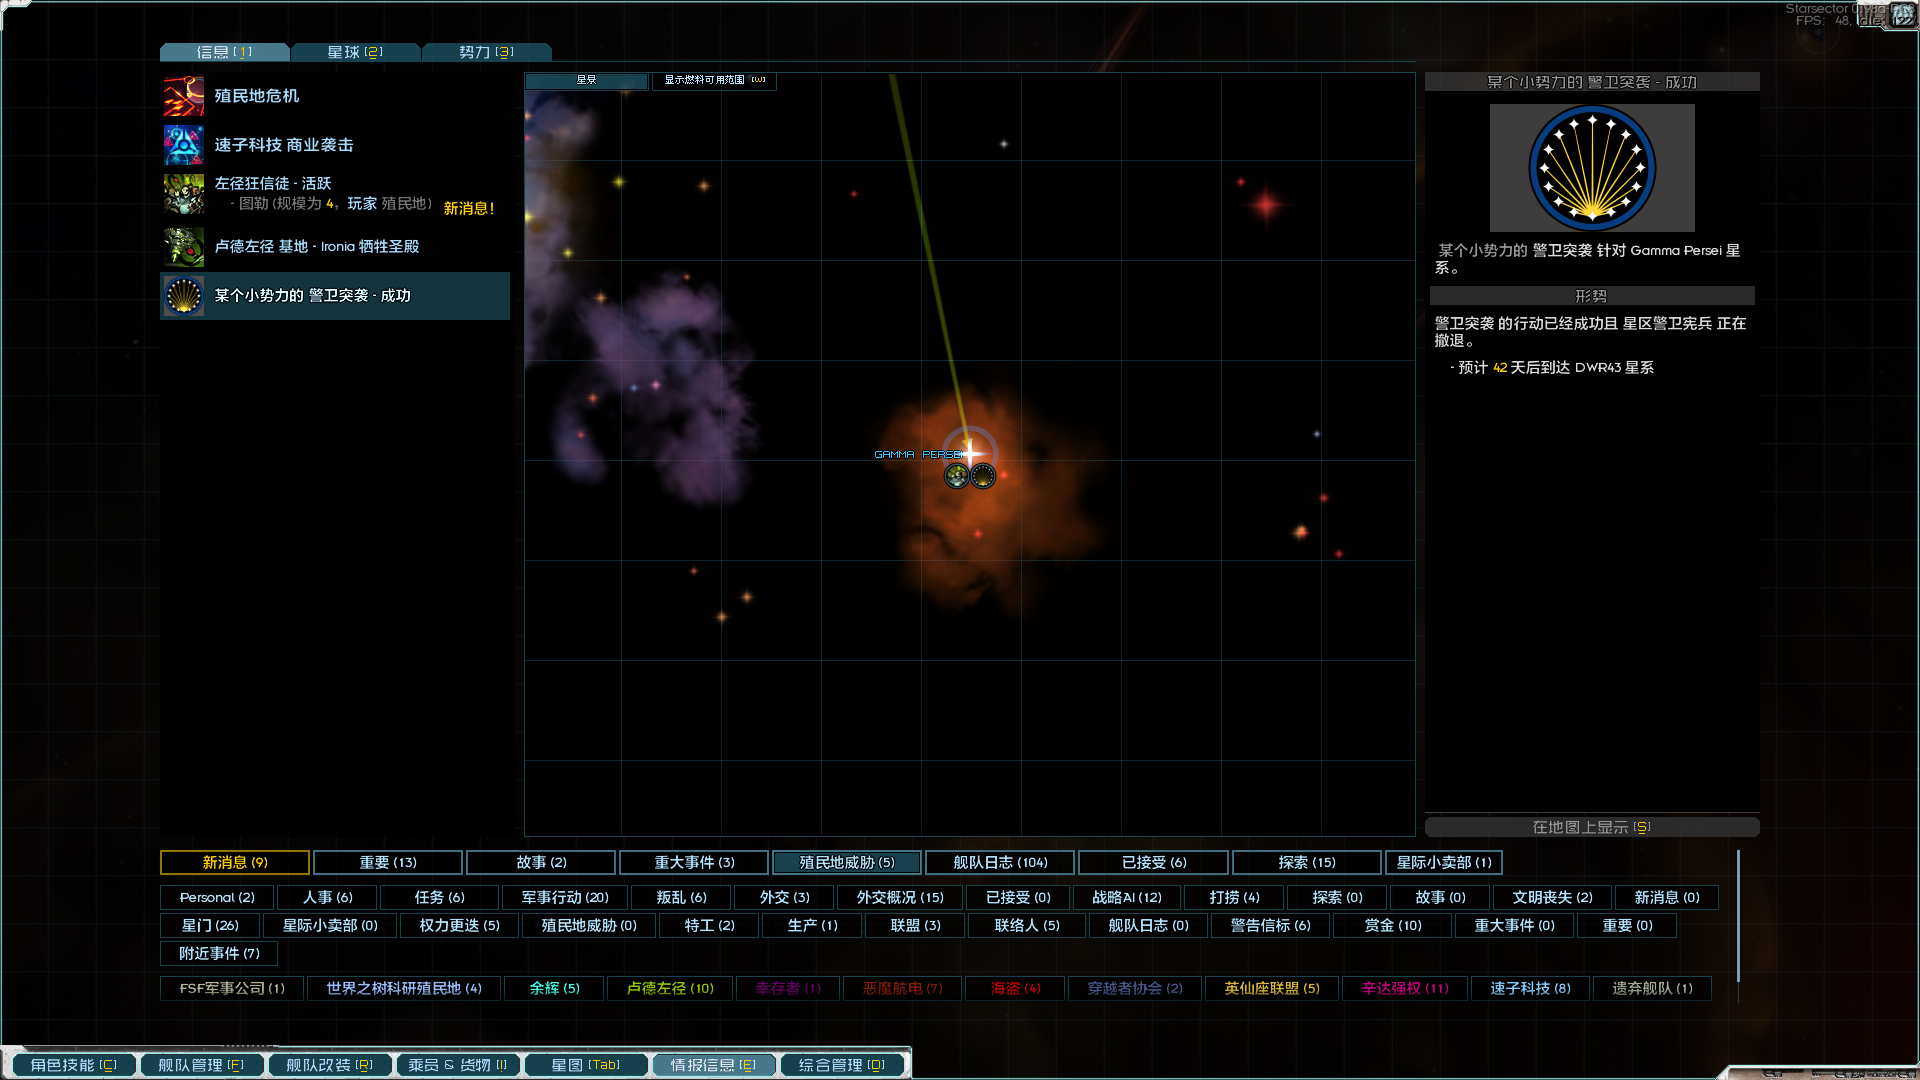Click the left fleet marker under Gamma Persei
Screen dimensions: 1920x1080
(x=957, y=476)
